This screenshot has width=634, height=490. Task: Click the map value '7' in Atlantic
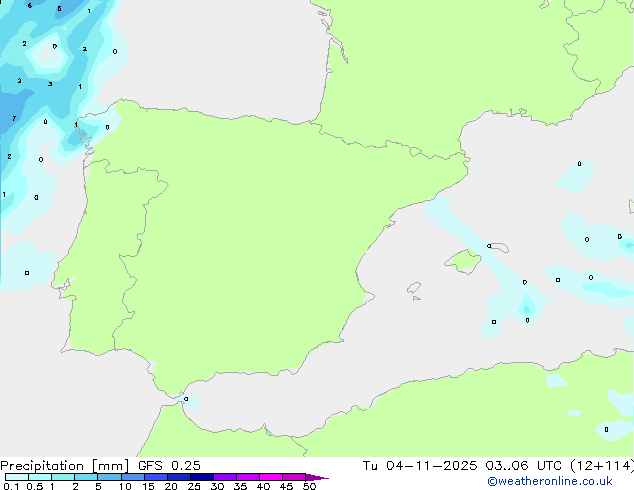pos(14,118)
